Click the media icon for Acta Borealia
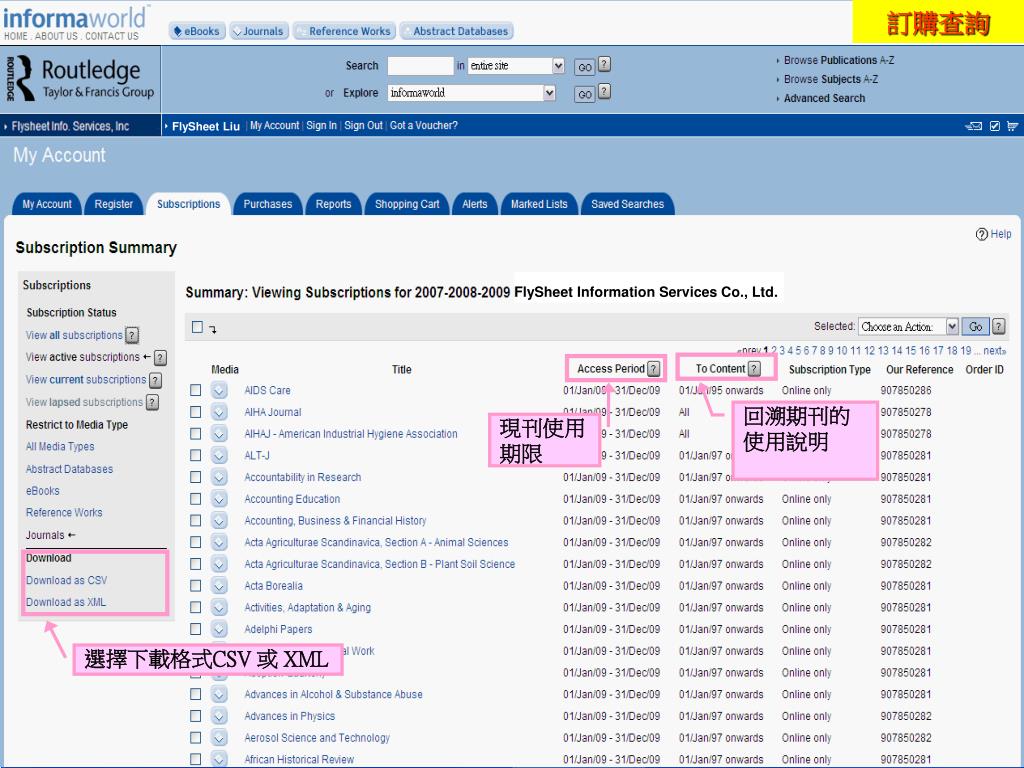Viewport: 1024px width, 768px height. point(219,586)
